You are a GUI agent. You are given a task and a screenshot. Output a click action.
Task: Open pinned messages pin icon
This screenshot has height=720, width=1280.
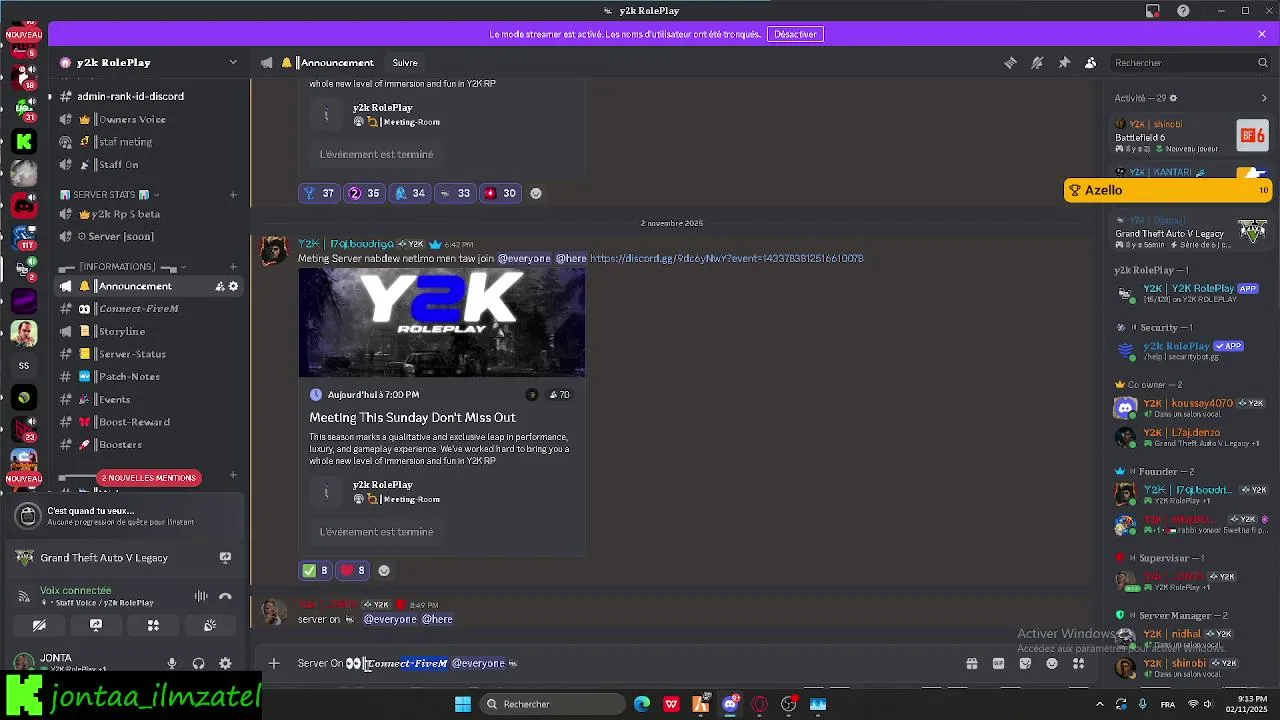[x=1064, y=62]
